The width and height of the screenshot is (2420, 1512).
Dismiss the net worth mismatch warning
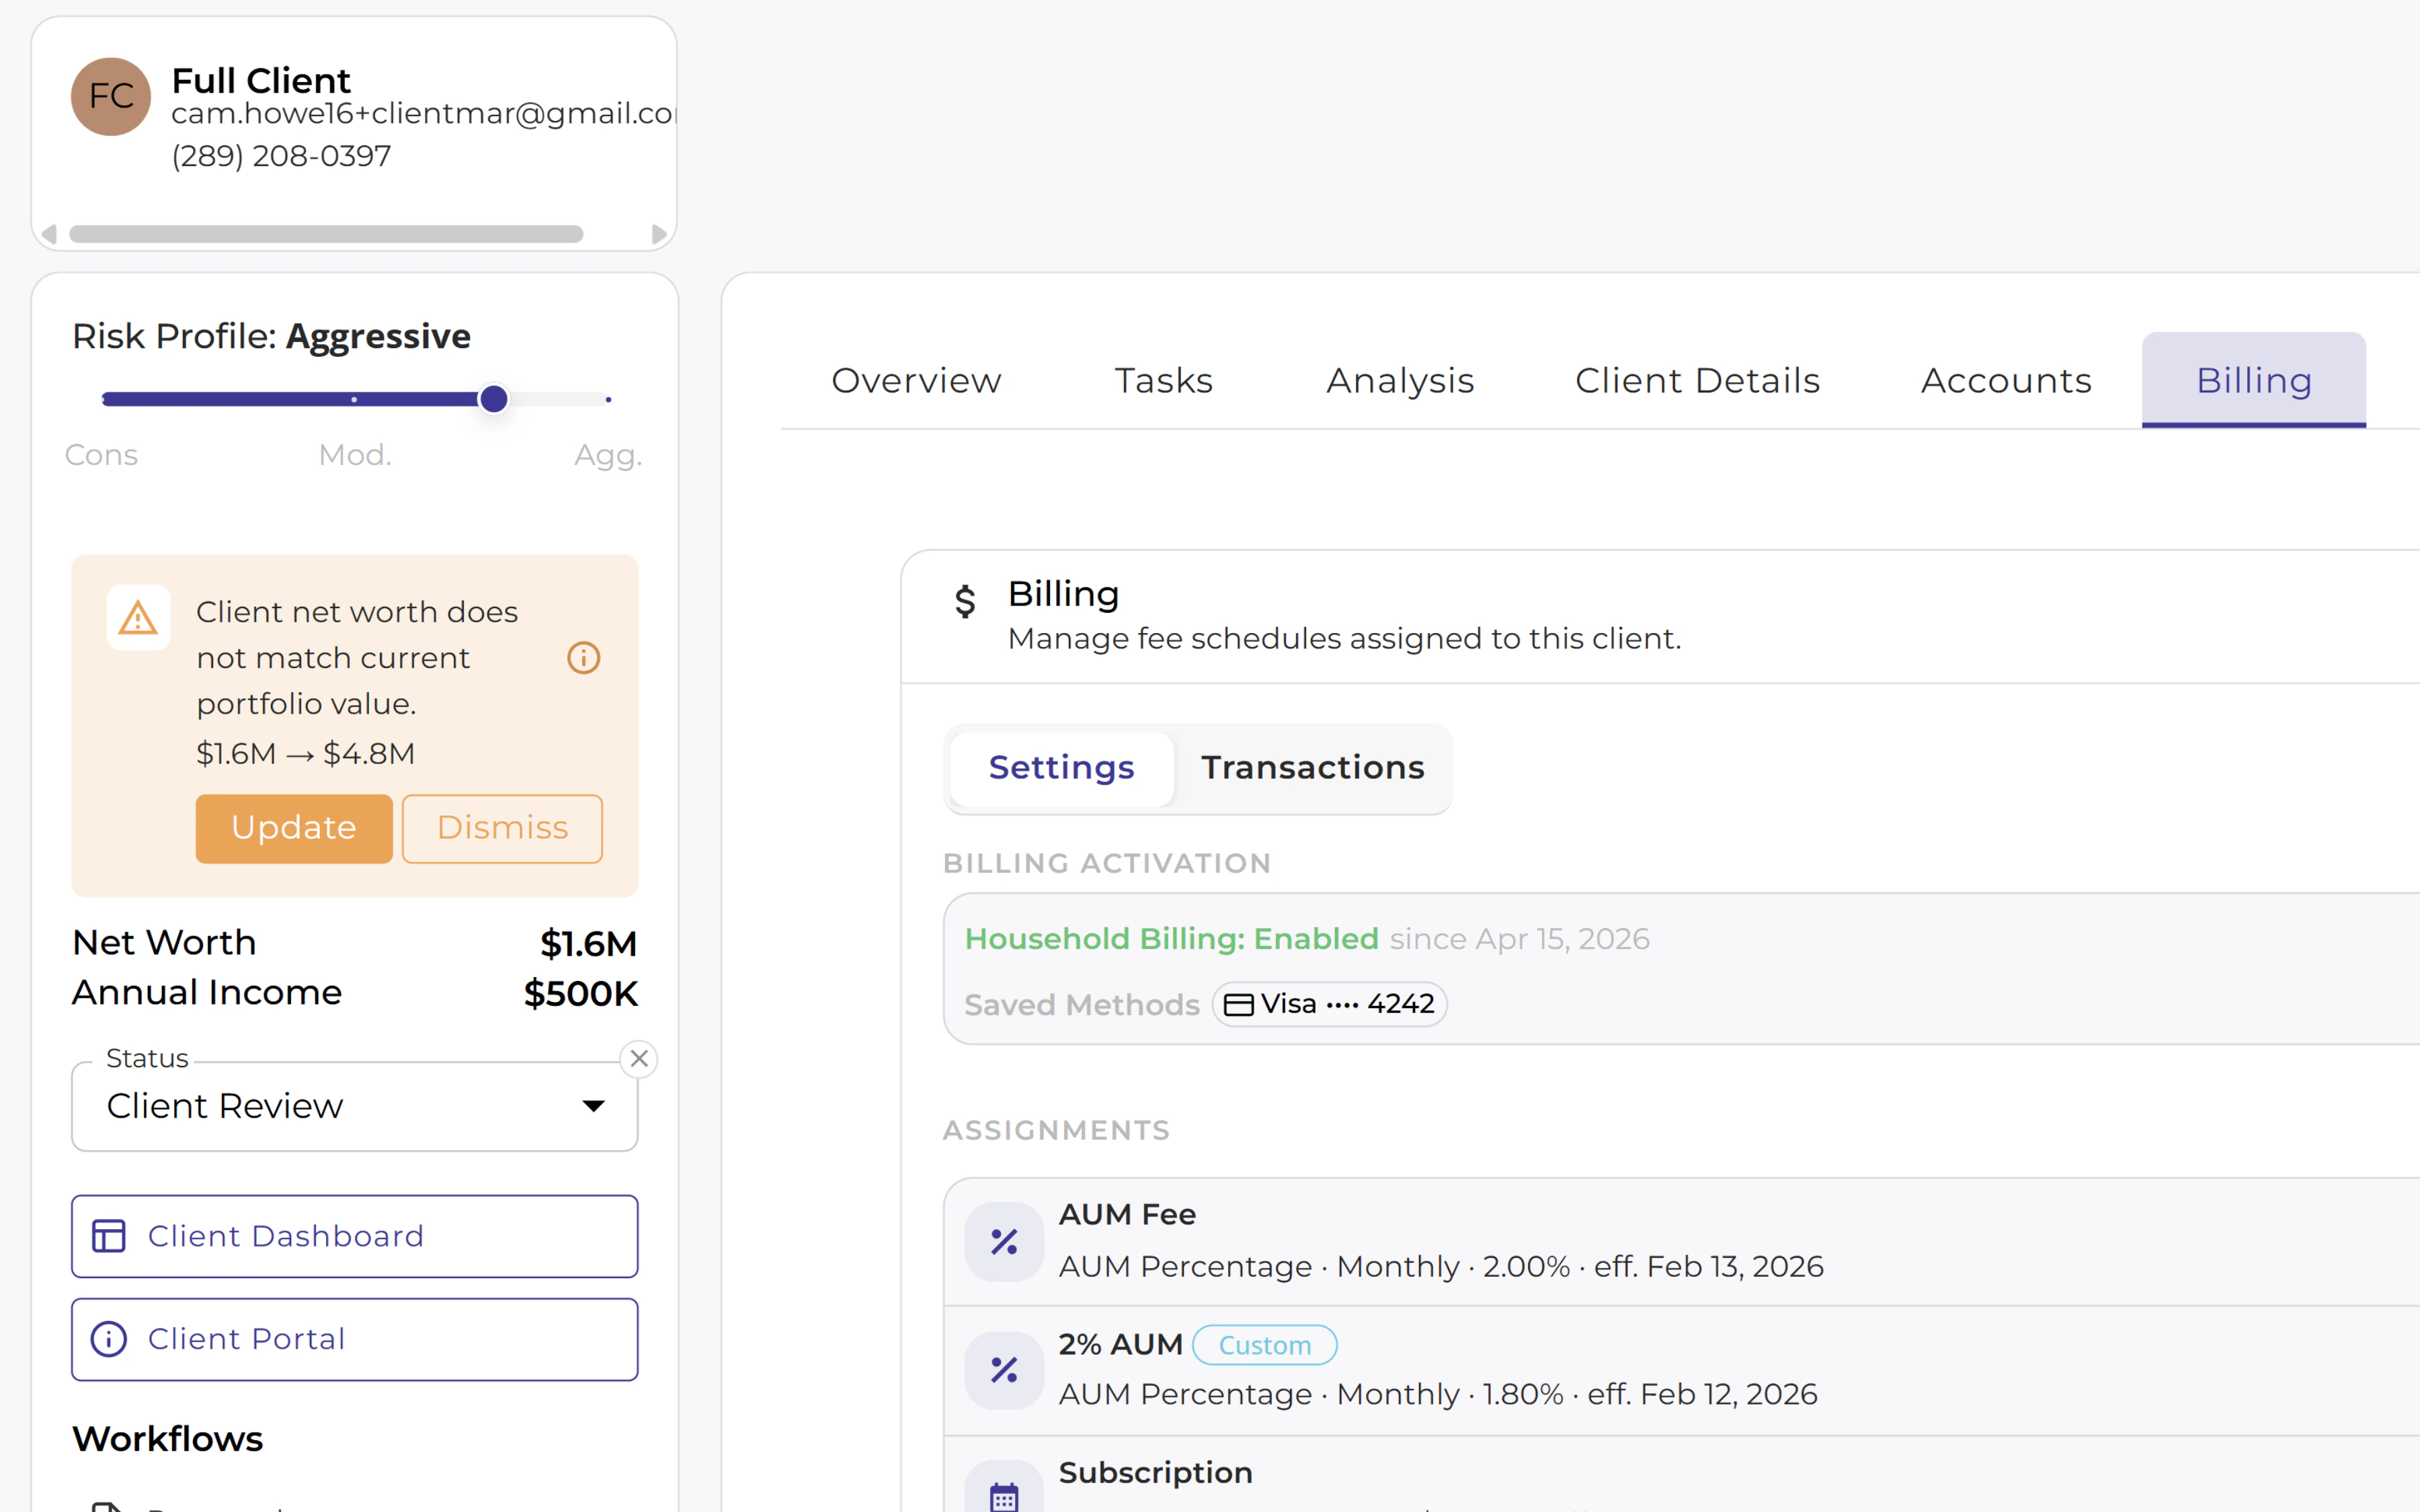501,828
